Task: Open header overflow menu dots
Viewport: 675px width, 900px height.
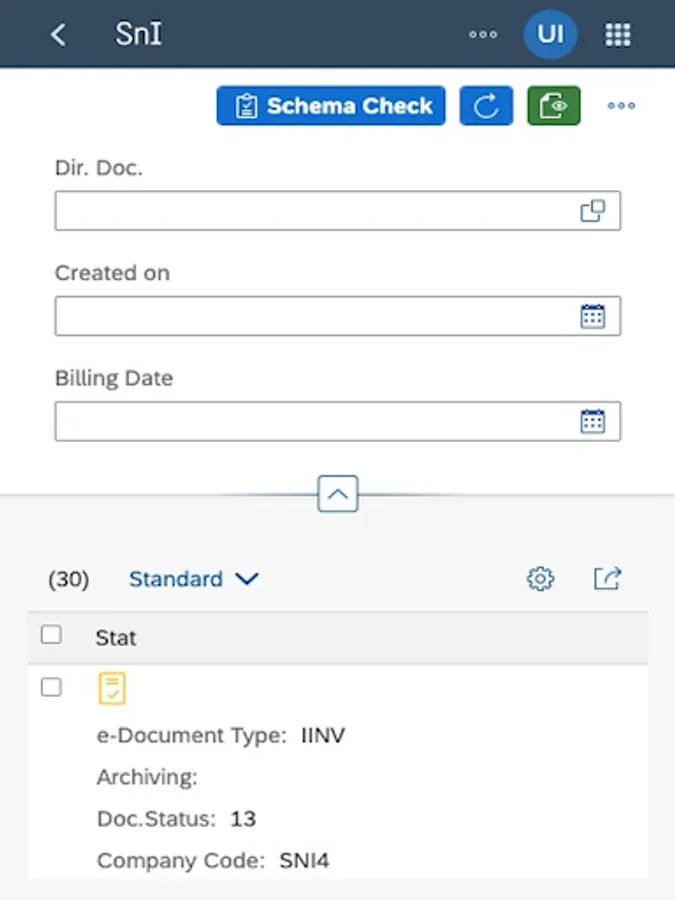Action: pyautogui.click(x=483, y=34)
